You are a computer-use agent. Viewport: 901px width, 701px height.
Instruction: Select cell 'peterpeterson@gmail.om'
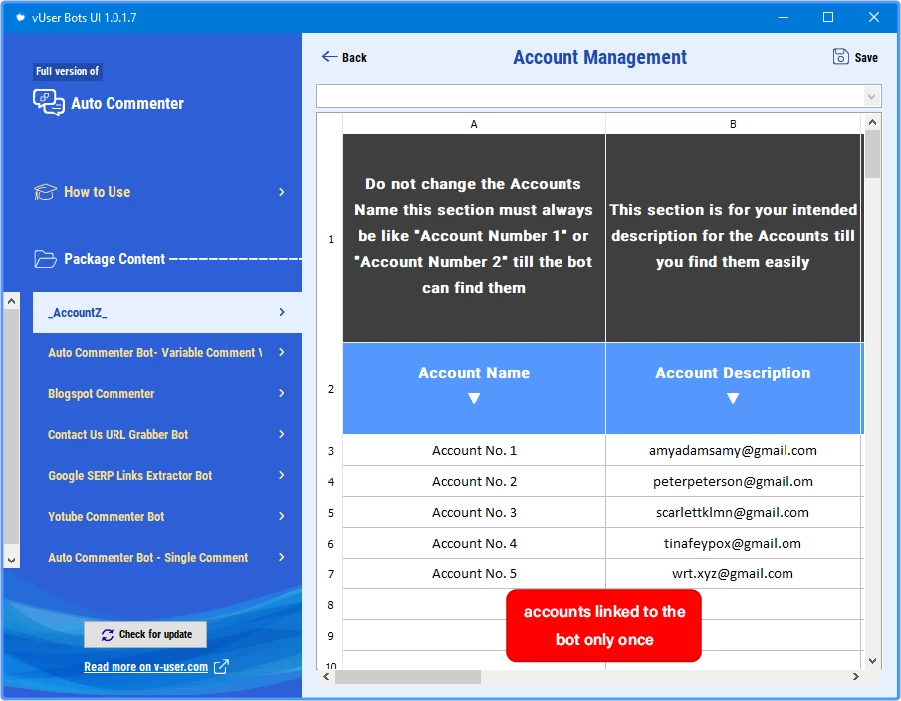click(733, 482)
